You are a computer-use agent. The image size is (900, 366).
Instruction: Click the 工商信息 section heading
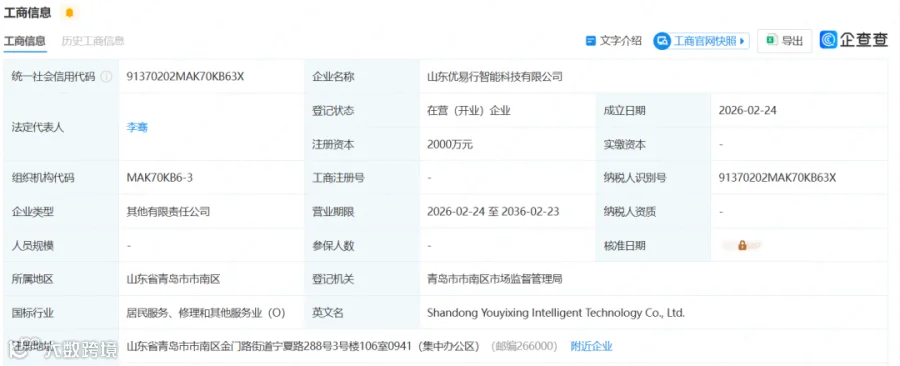(x=28, y=12)
